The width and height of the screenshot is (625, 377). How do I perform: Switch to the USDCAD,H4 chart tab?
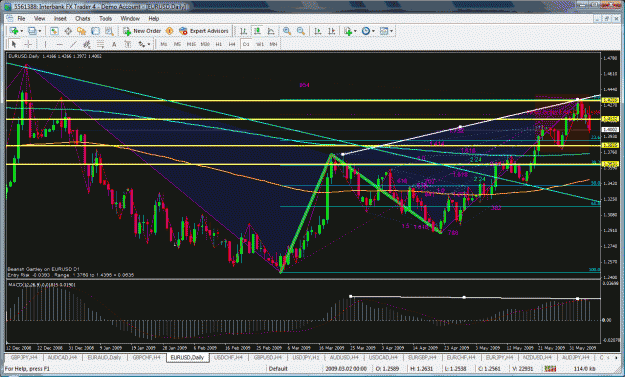tap(383, 357)
